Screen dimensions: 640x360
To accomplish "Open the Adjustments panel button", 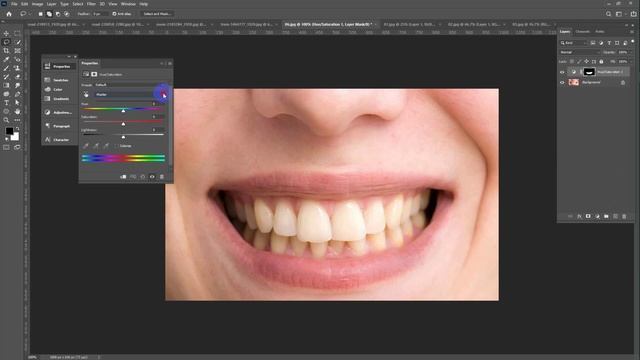I will pyautogui.click(x=59, y=112).
